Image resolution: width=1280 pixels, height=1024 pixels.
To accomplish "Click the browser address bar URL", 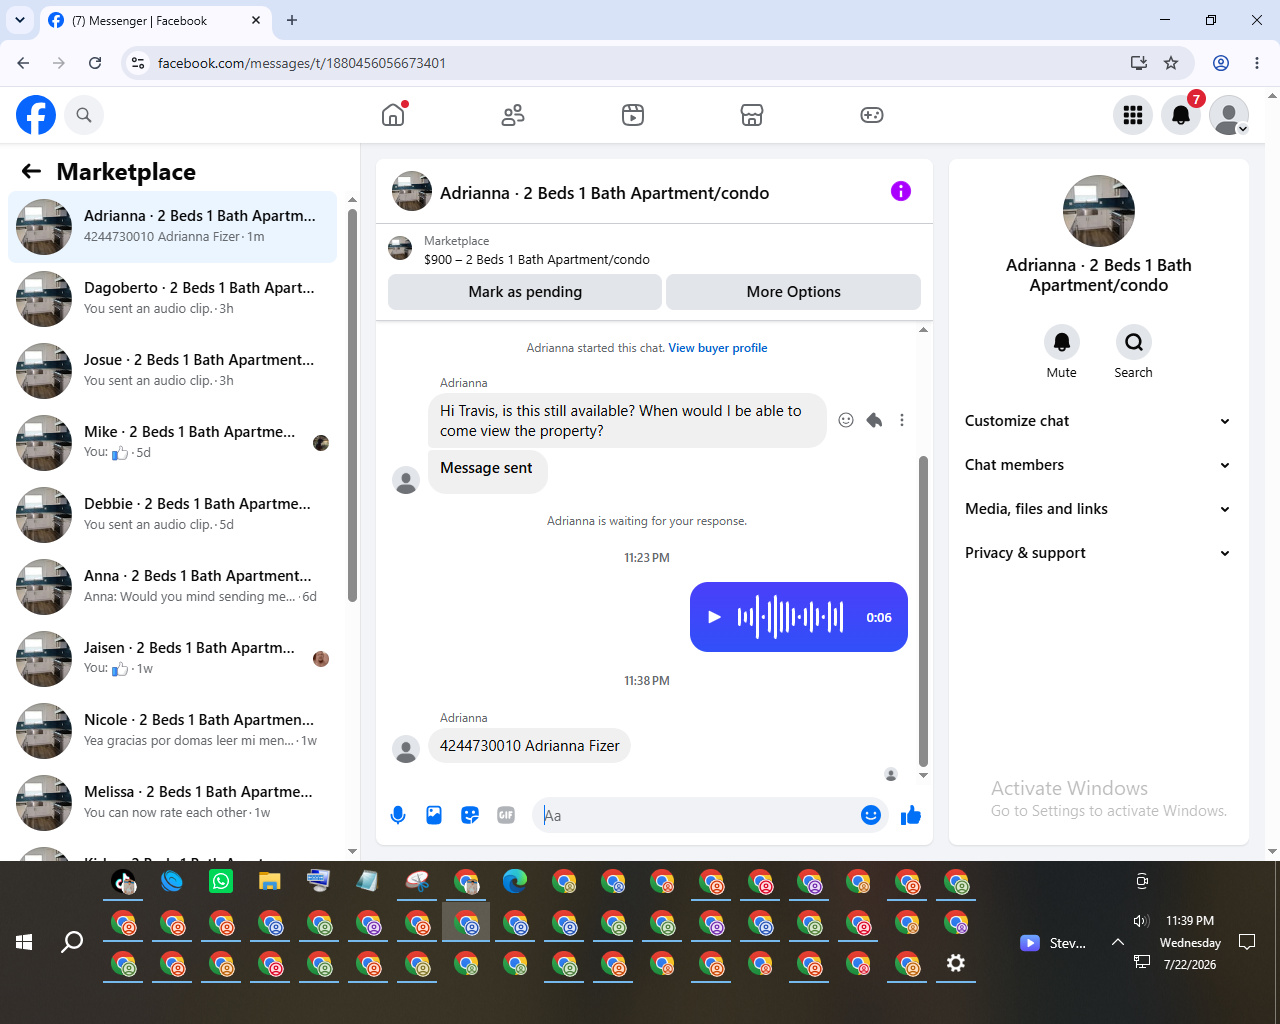I will coord(302,63).
